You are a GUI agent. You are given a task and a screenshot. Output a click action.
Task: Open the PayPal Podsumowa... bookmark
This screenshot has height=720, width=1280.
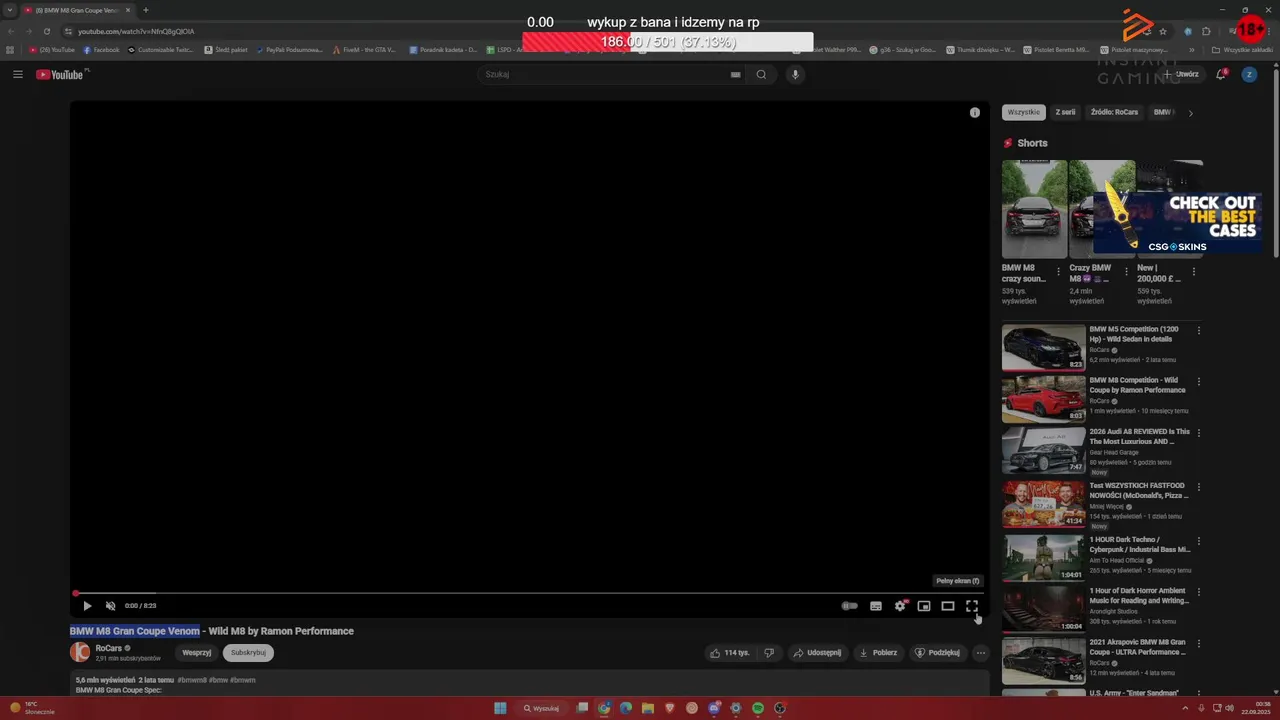[x=289, y=50]
